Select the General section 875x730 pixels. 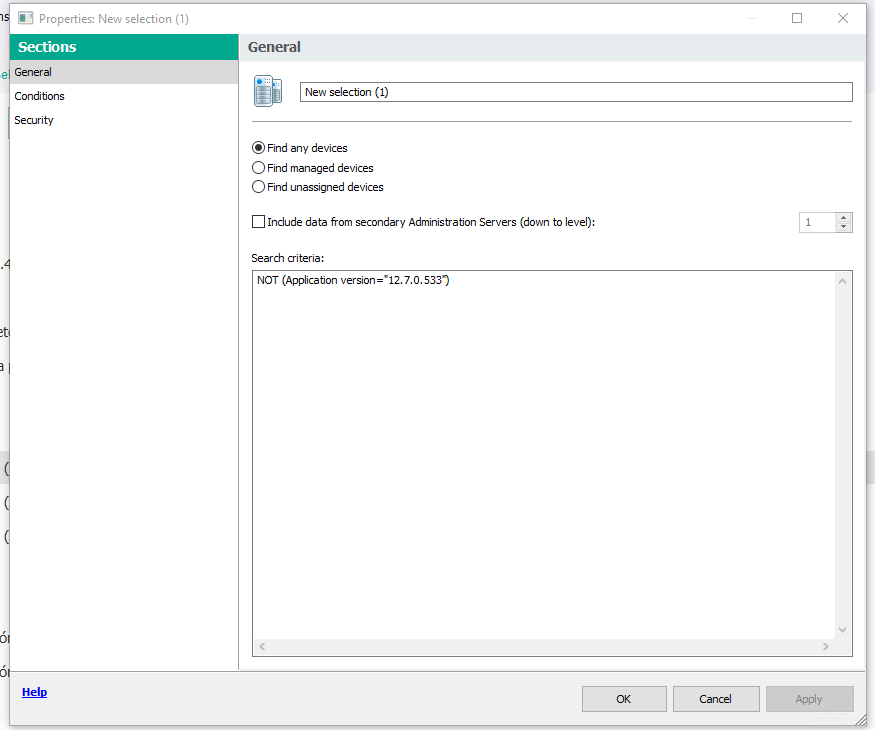tap(123, 72)
